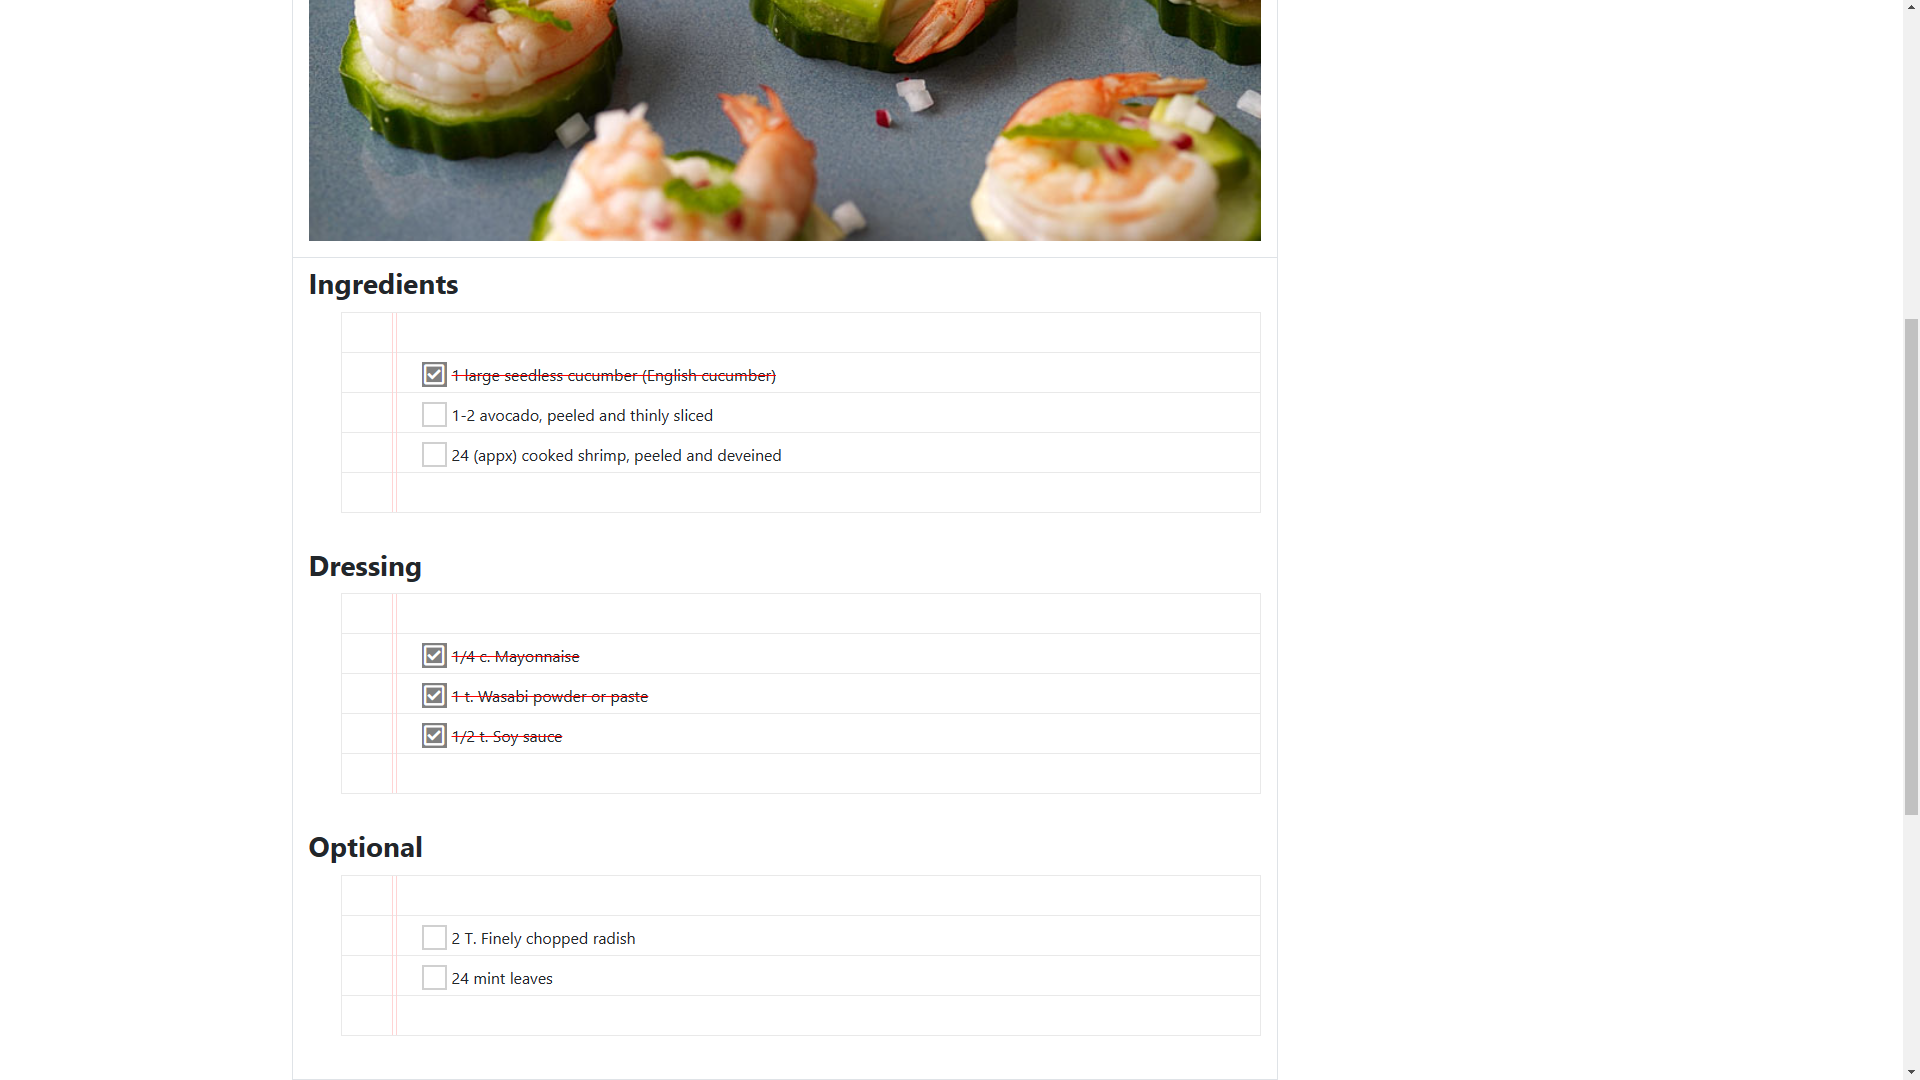Uncheck the seedless cucumber ingredient checkbox
Viewport: 1920px width, 1080px height.
click(434, 374)
